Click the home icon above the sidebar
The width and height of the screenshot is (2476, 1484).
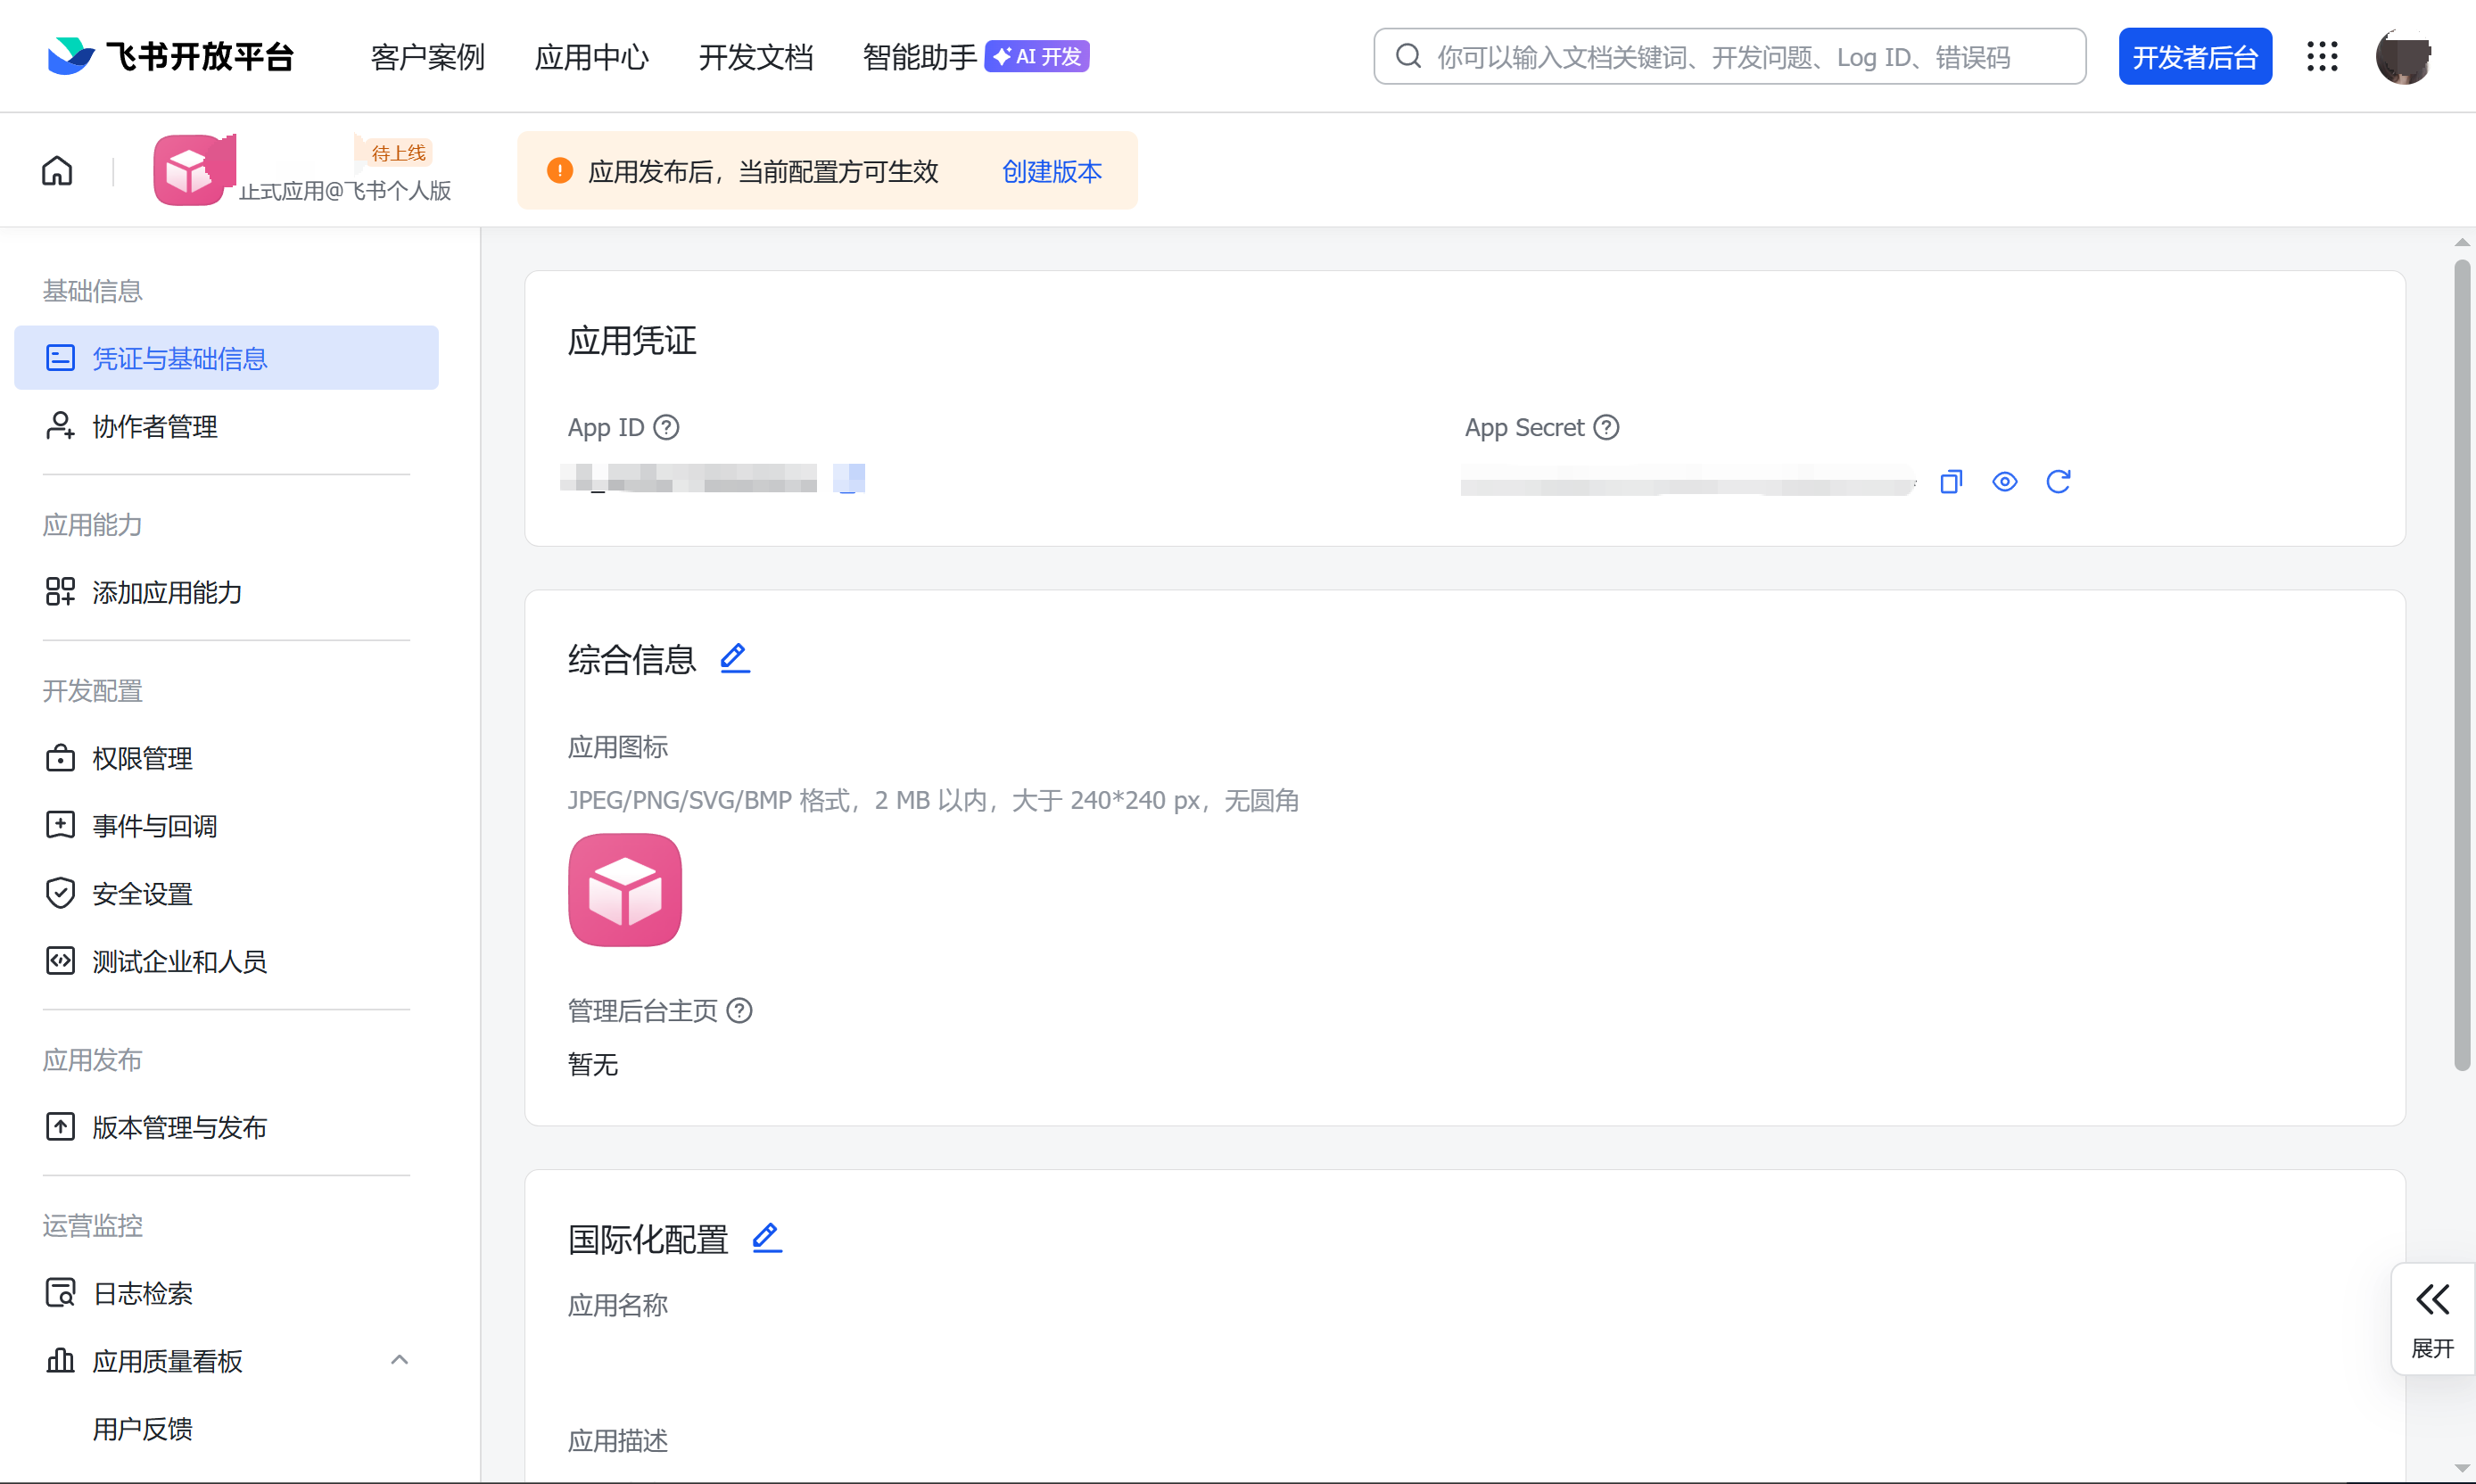pos(56,170)
